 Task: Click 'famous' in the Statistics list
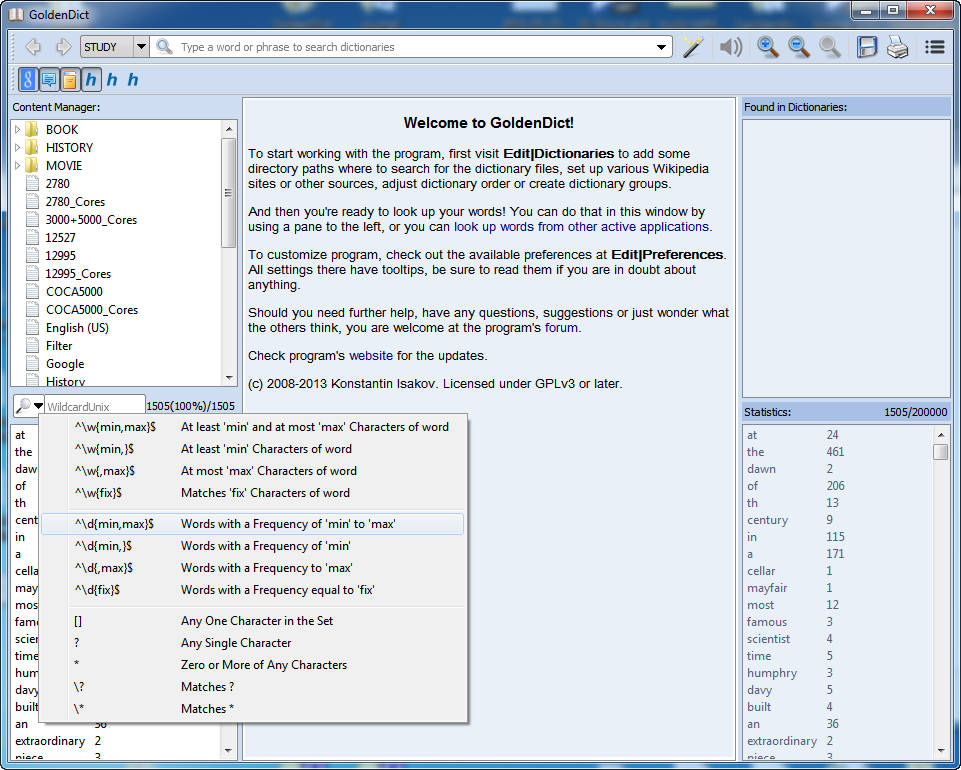[x=767, y=622]
